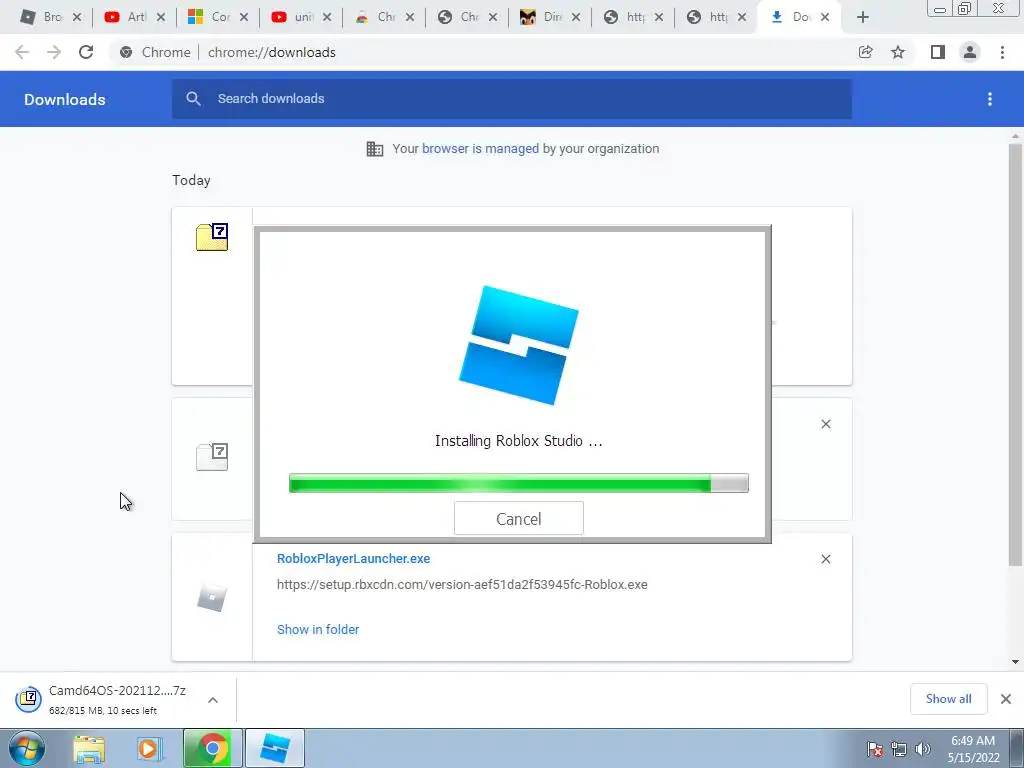Click the network tray icon

899,749
